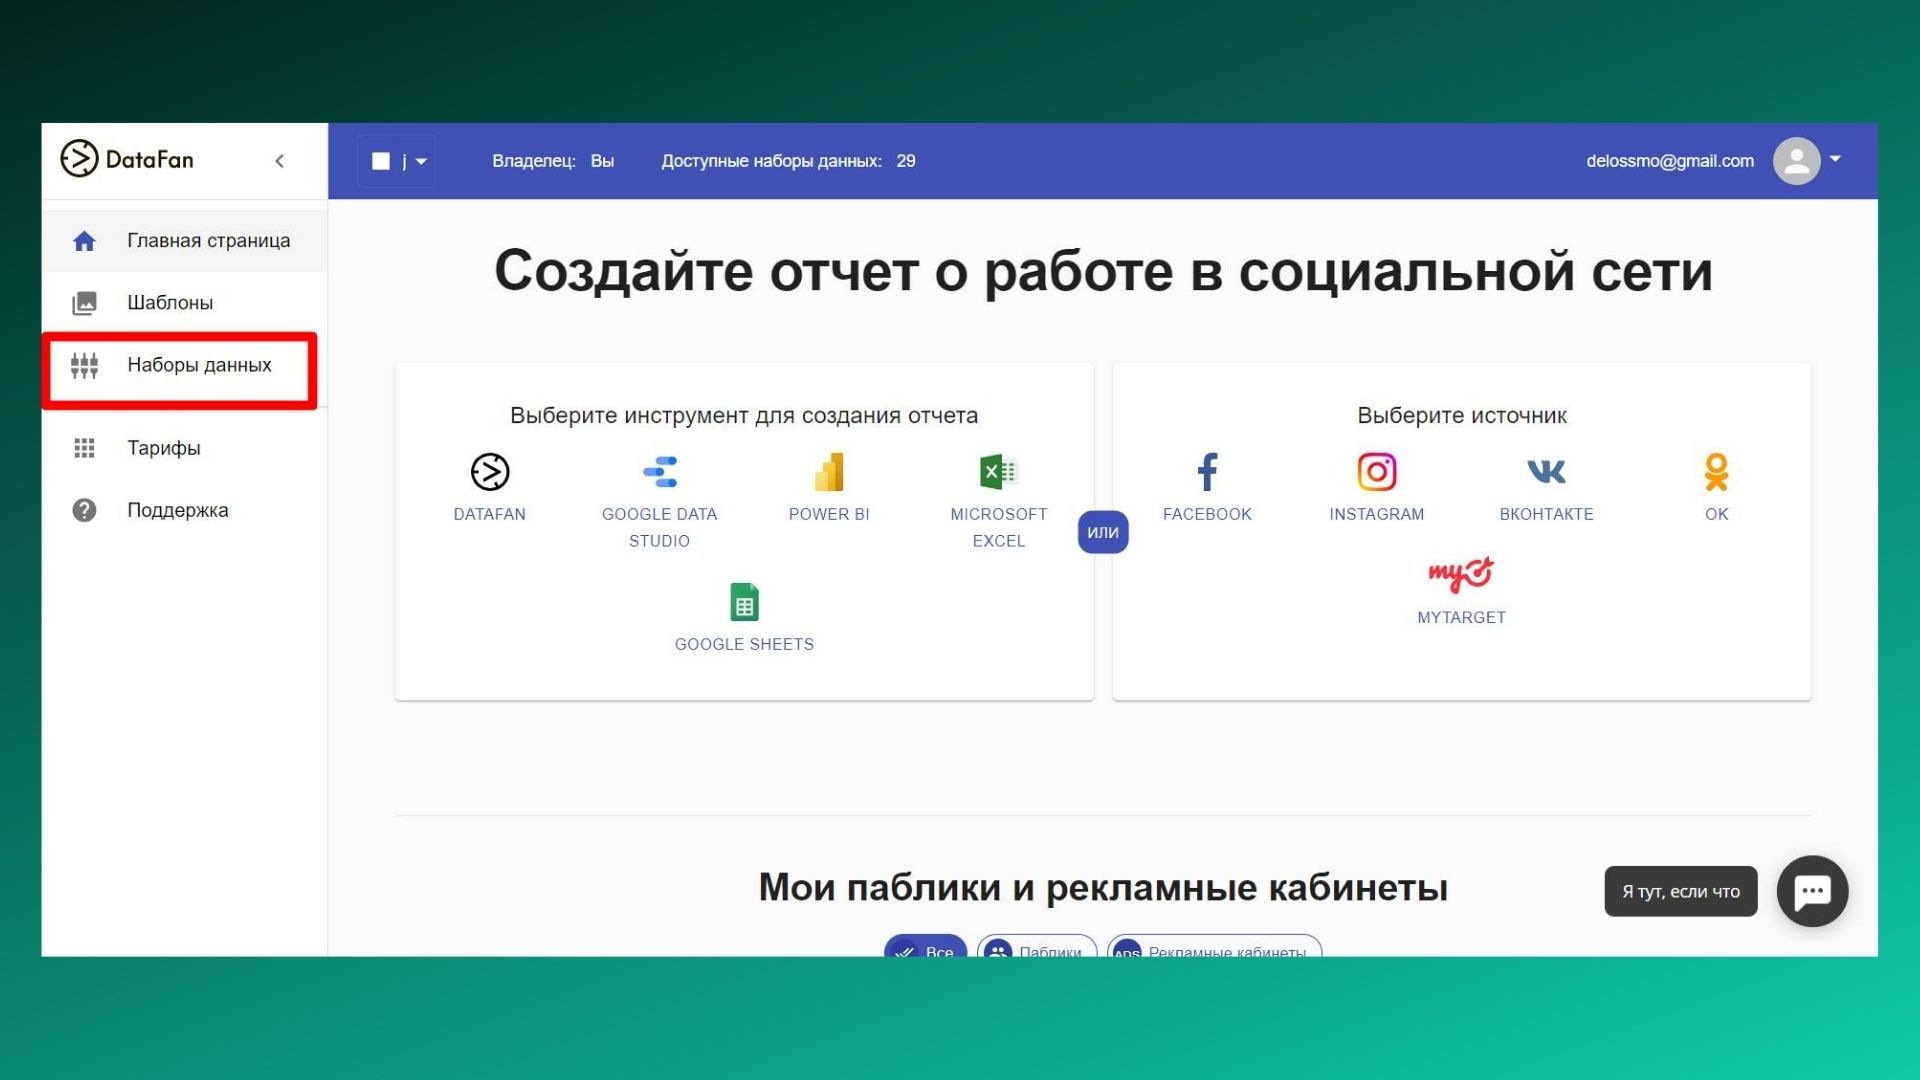Choose OK (Одноклассники) as the source
This screenshot has height=1080, width=1920.
point(1716,472)
